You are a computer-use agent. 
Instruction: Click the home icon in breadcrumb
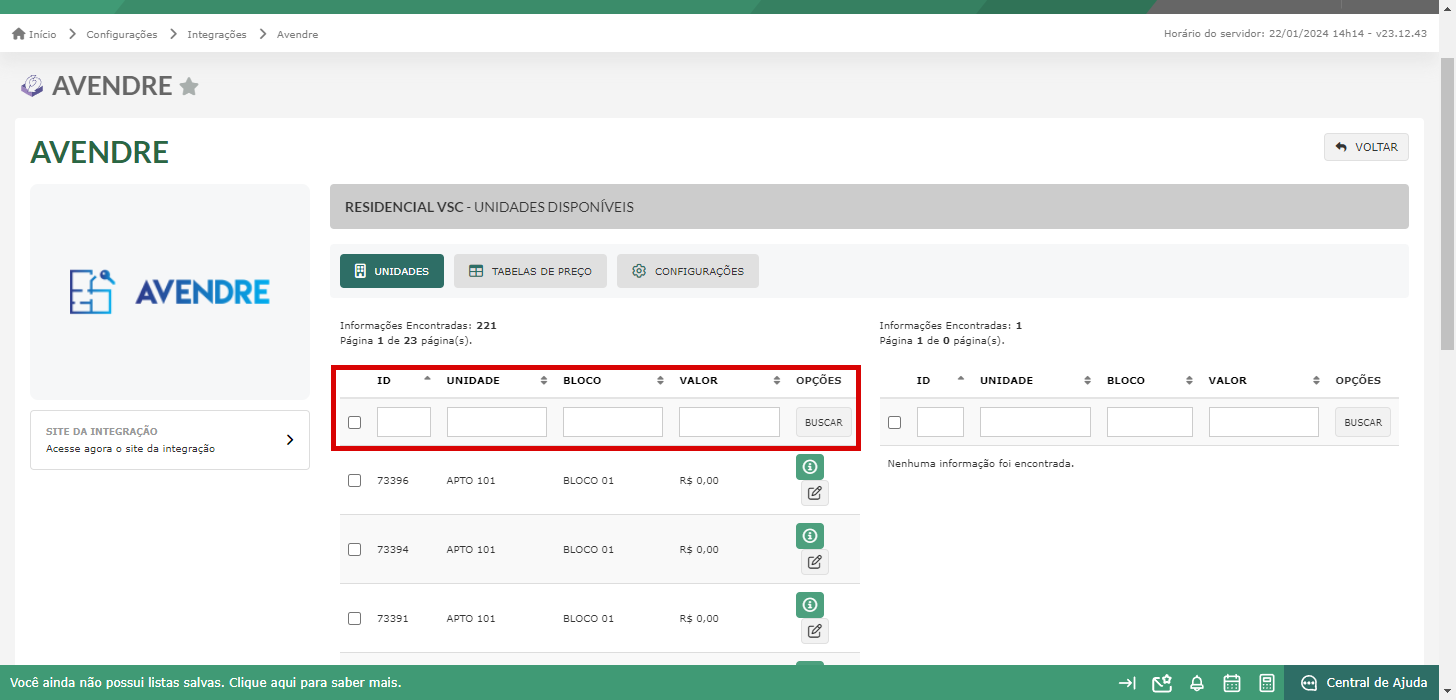click(x=18, y=34)
